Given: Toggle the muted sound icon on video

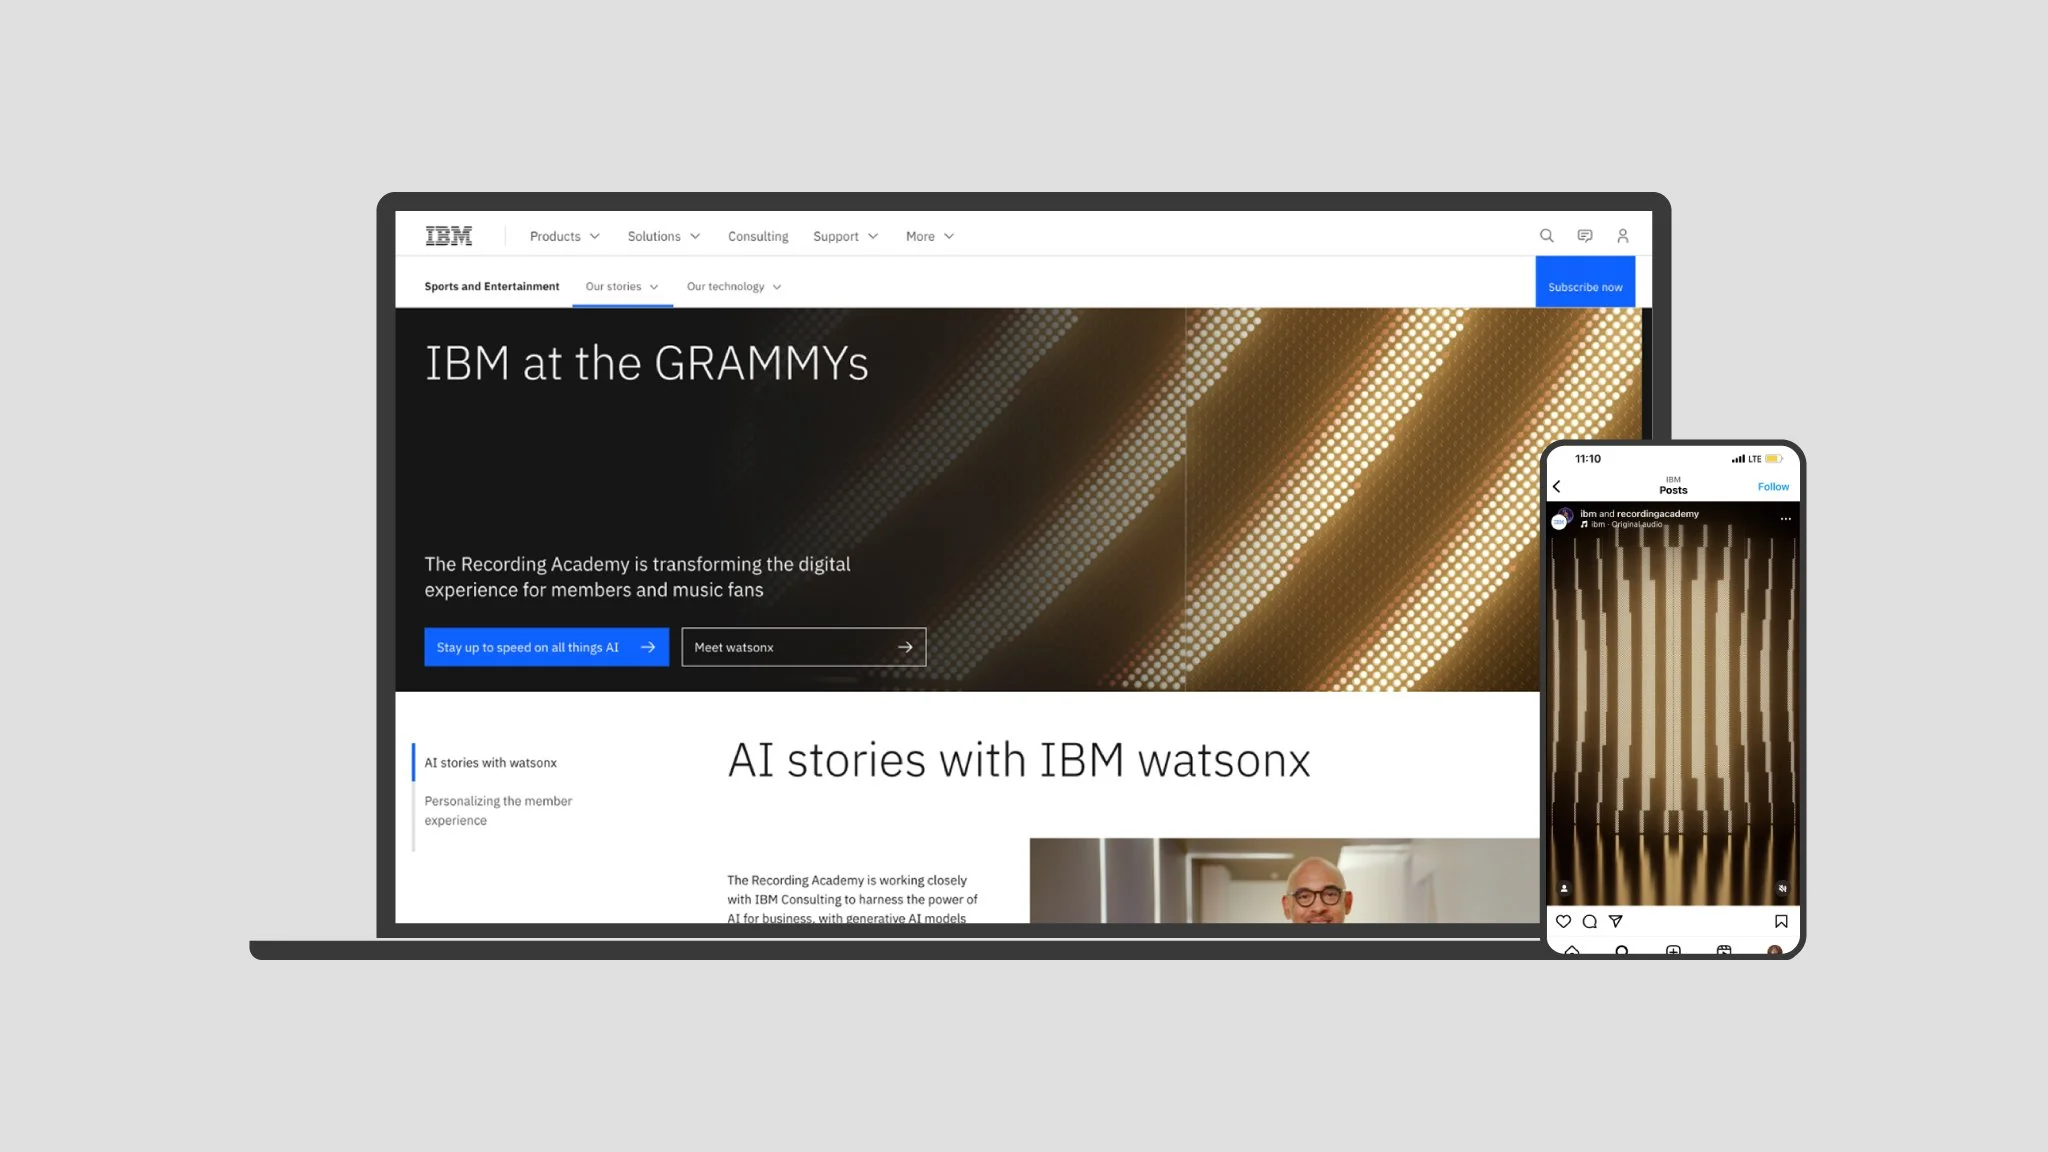Looking at the screenshot, I should tap(1782, 888).
